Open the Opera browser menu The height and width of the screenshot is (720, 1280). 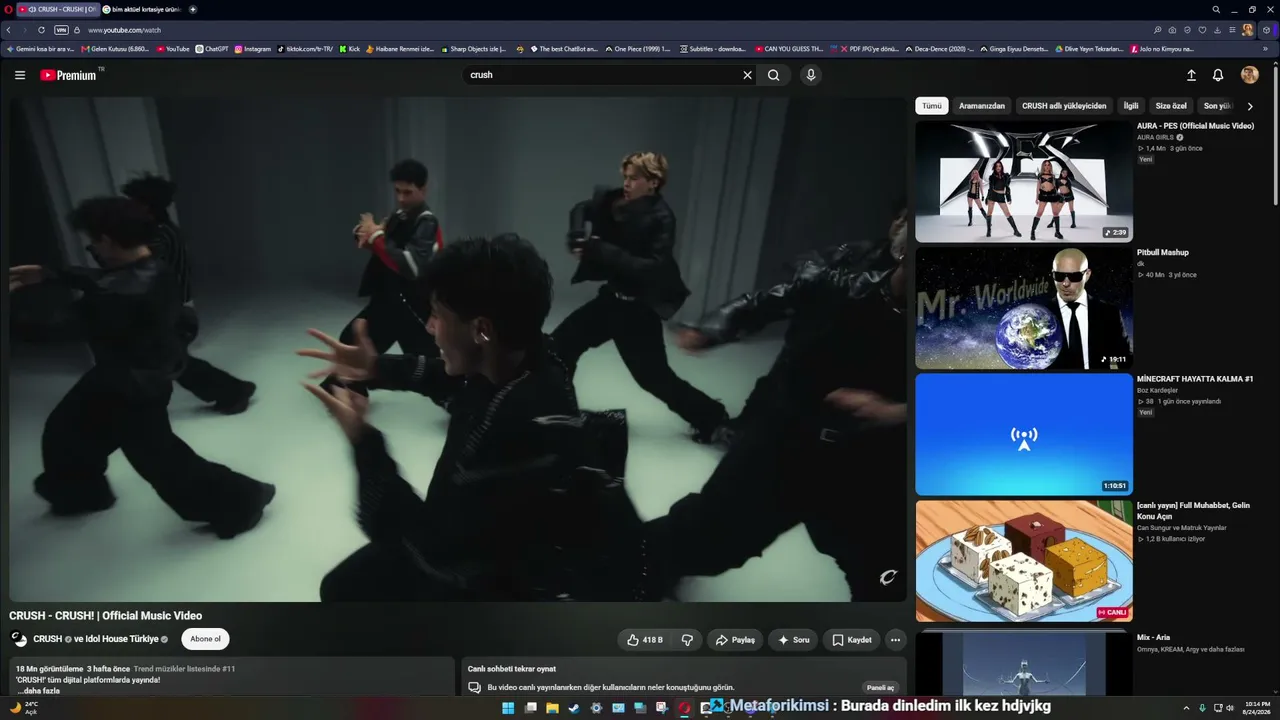coord(8,9)
